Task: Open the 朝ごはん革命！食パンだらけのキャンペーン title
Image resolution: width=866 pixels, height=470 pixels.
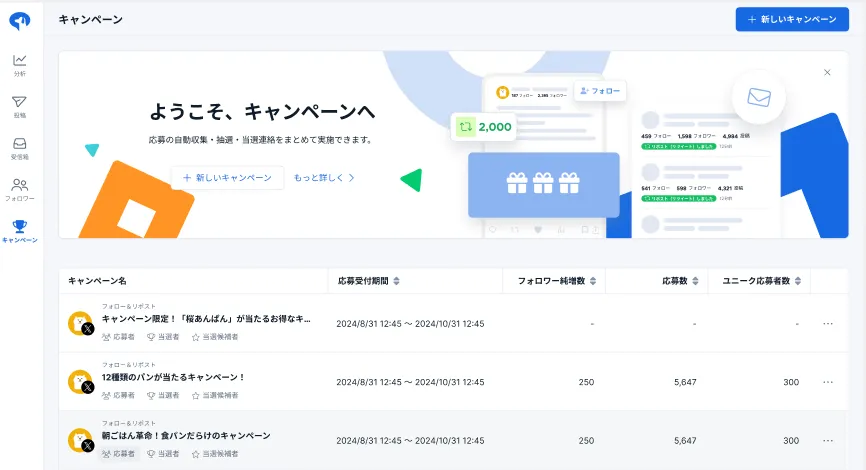Action: click(186, 435)
